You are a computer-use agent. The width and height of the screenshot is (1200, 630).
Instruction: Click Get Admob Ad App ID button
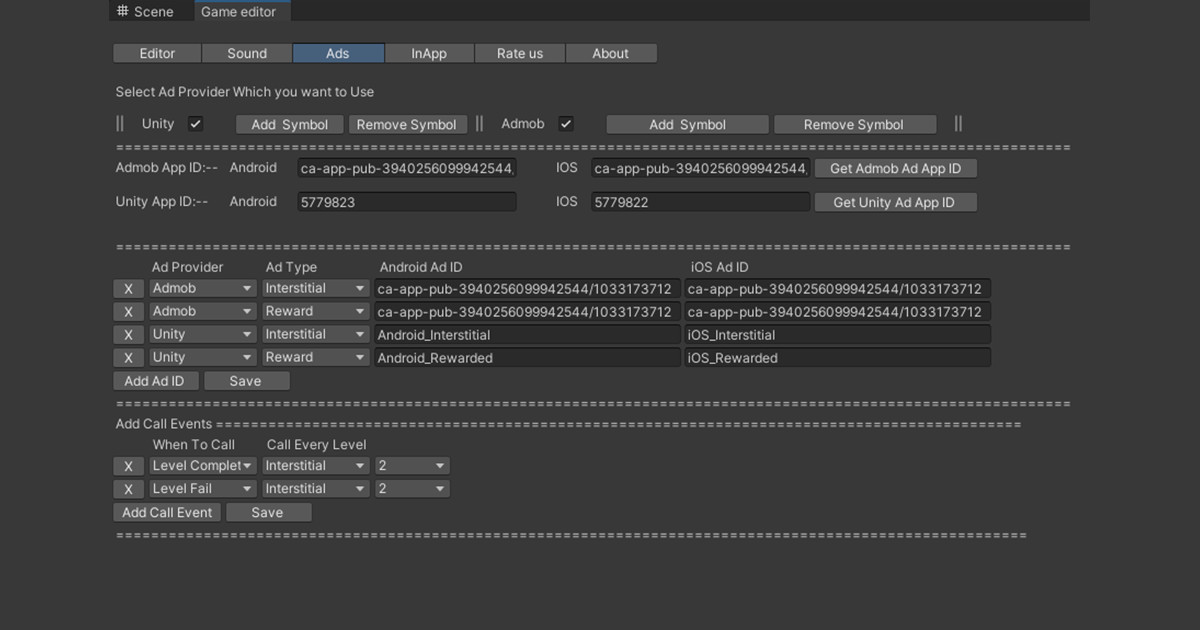pyautogui.click(x=896, y=169)
